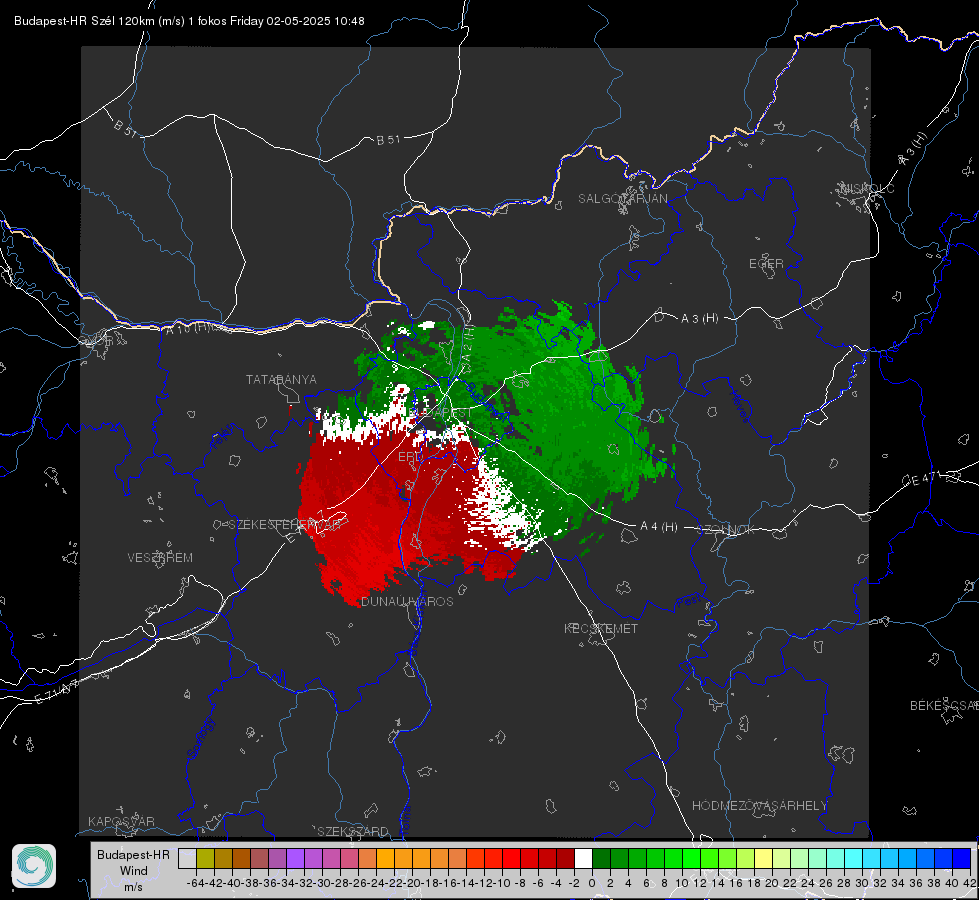Click the m/s unit label in legend

(x=134, y=887)
